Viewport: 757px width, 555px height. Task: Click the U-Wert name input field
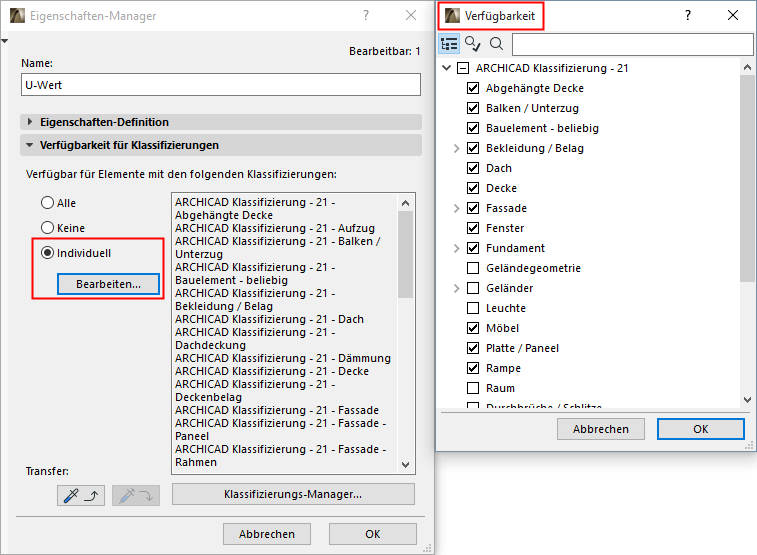tap(220, 85)
